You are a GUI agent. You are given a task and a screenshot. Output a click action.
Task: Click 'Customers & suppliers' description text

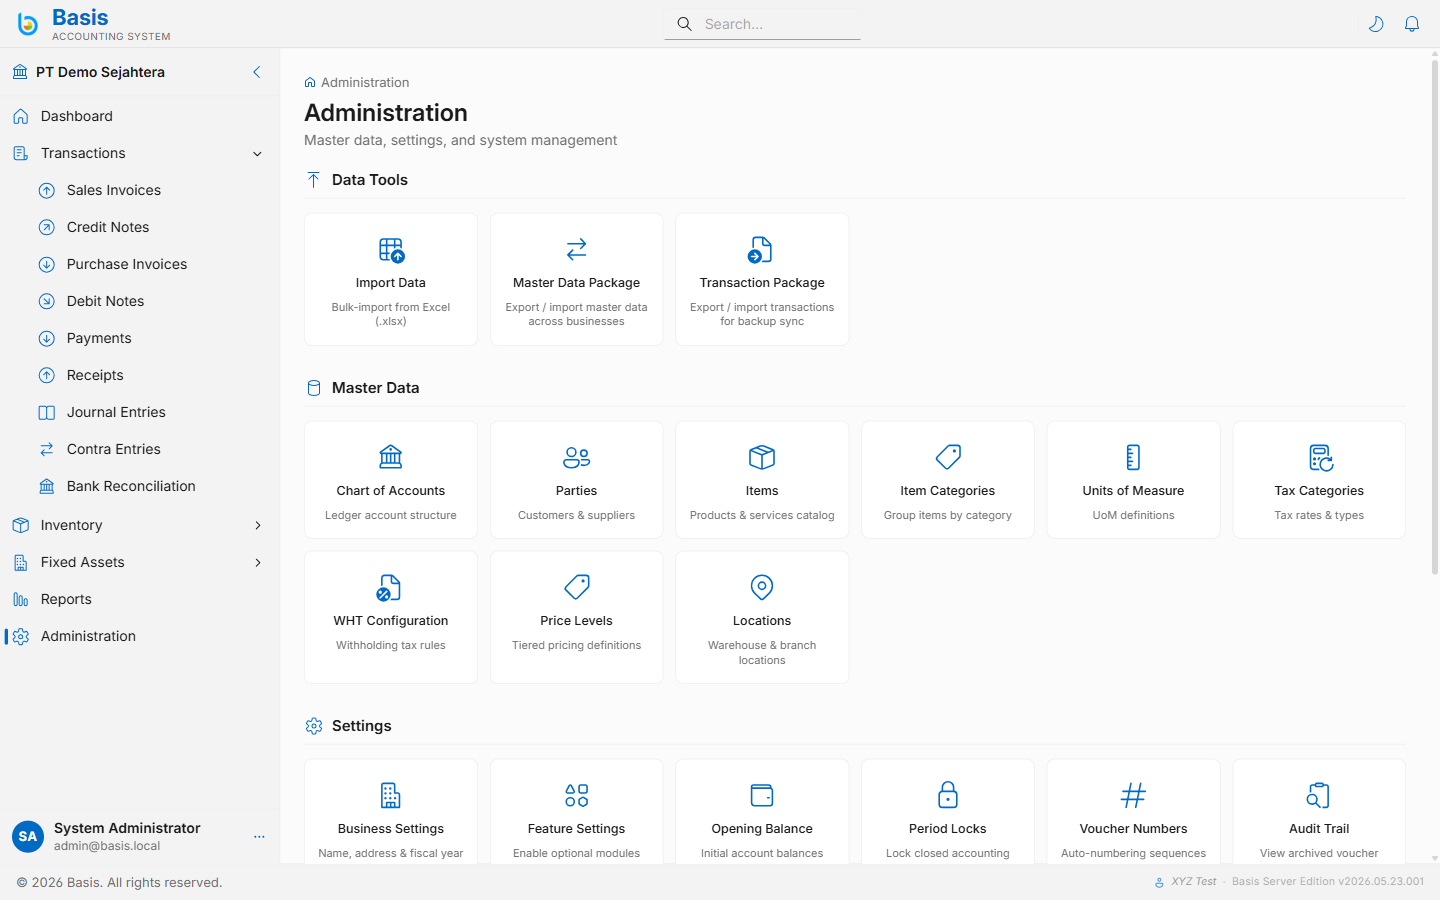point(577,515)
